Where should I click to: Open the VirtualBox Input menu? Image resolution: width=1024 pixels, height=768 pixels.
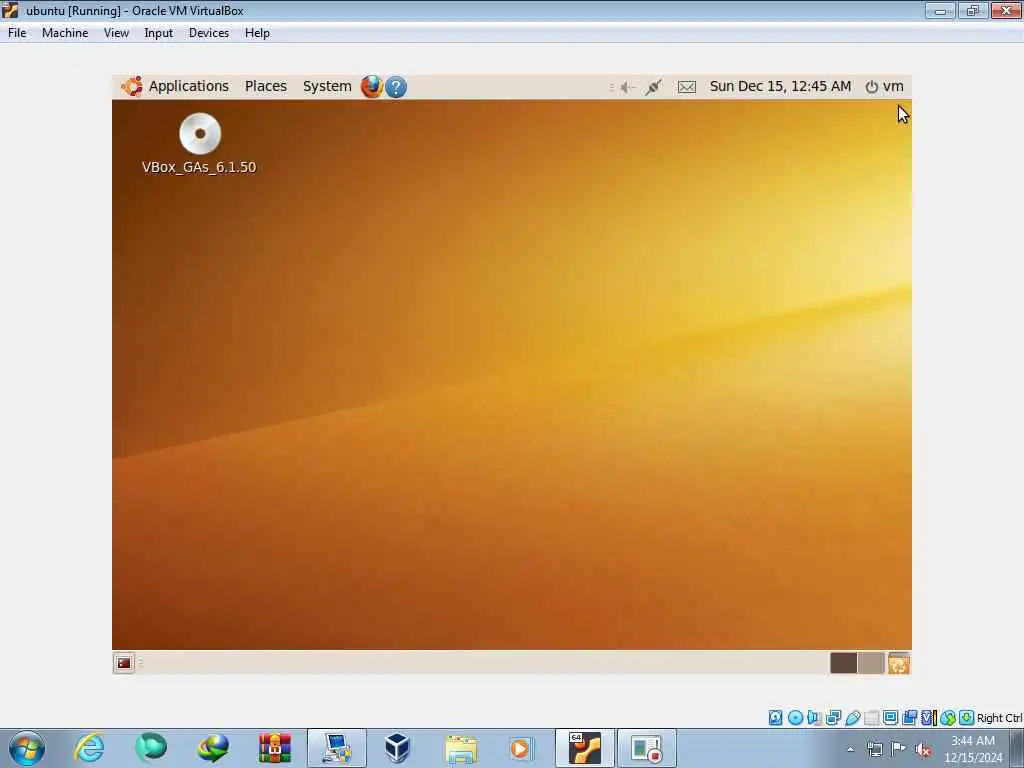(x=158, y=33)
